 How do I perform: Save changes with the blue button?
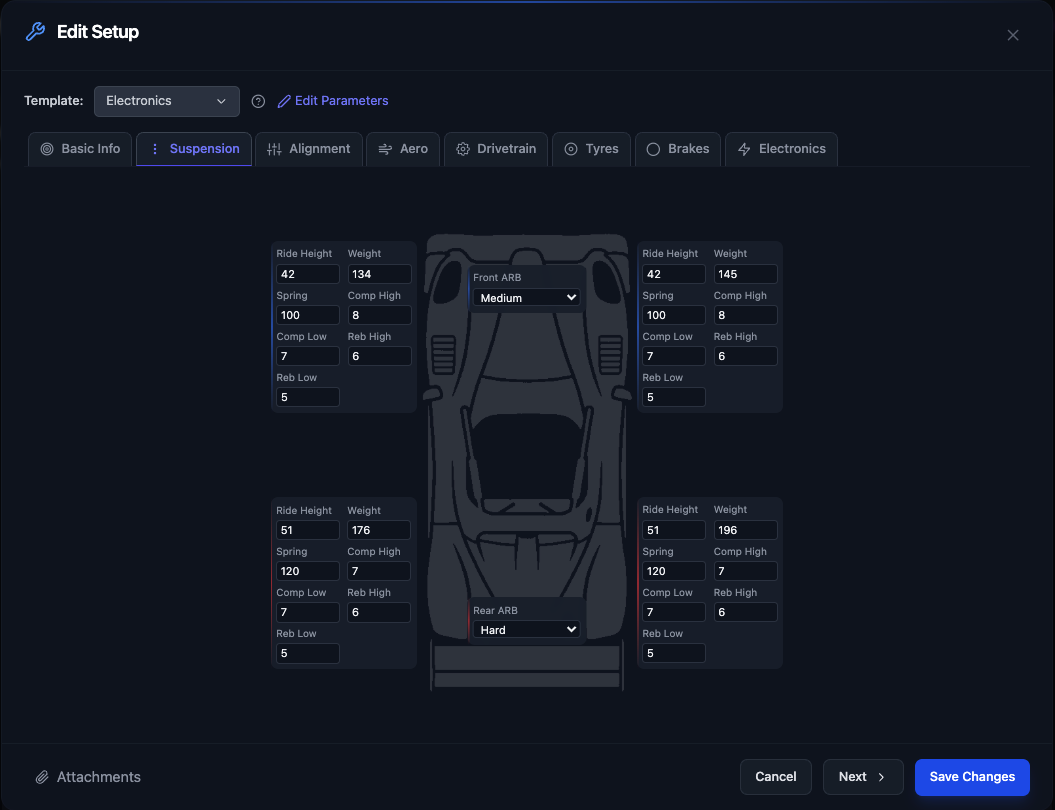pos(971,777)
